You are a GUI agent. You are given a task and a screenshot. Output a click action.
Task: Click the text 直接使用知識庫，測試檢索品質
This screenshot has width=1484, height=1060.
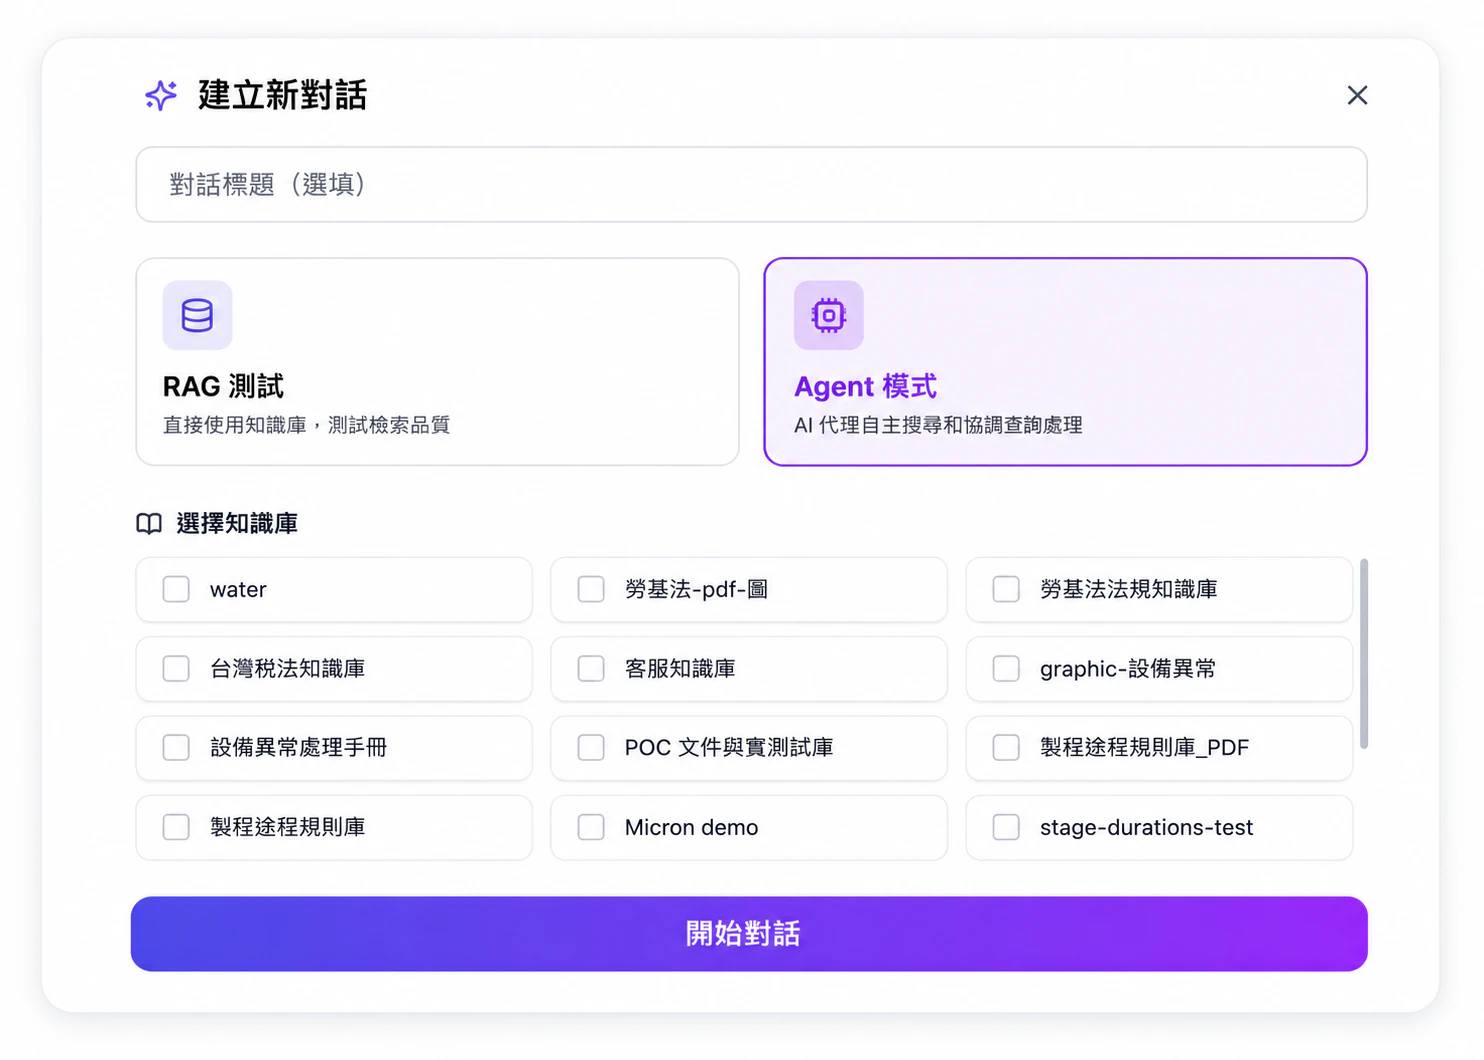[306, 425]
